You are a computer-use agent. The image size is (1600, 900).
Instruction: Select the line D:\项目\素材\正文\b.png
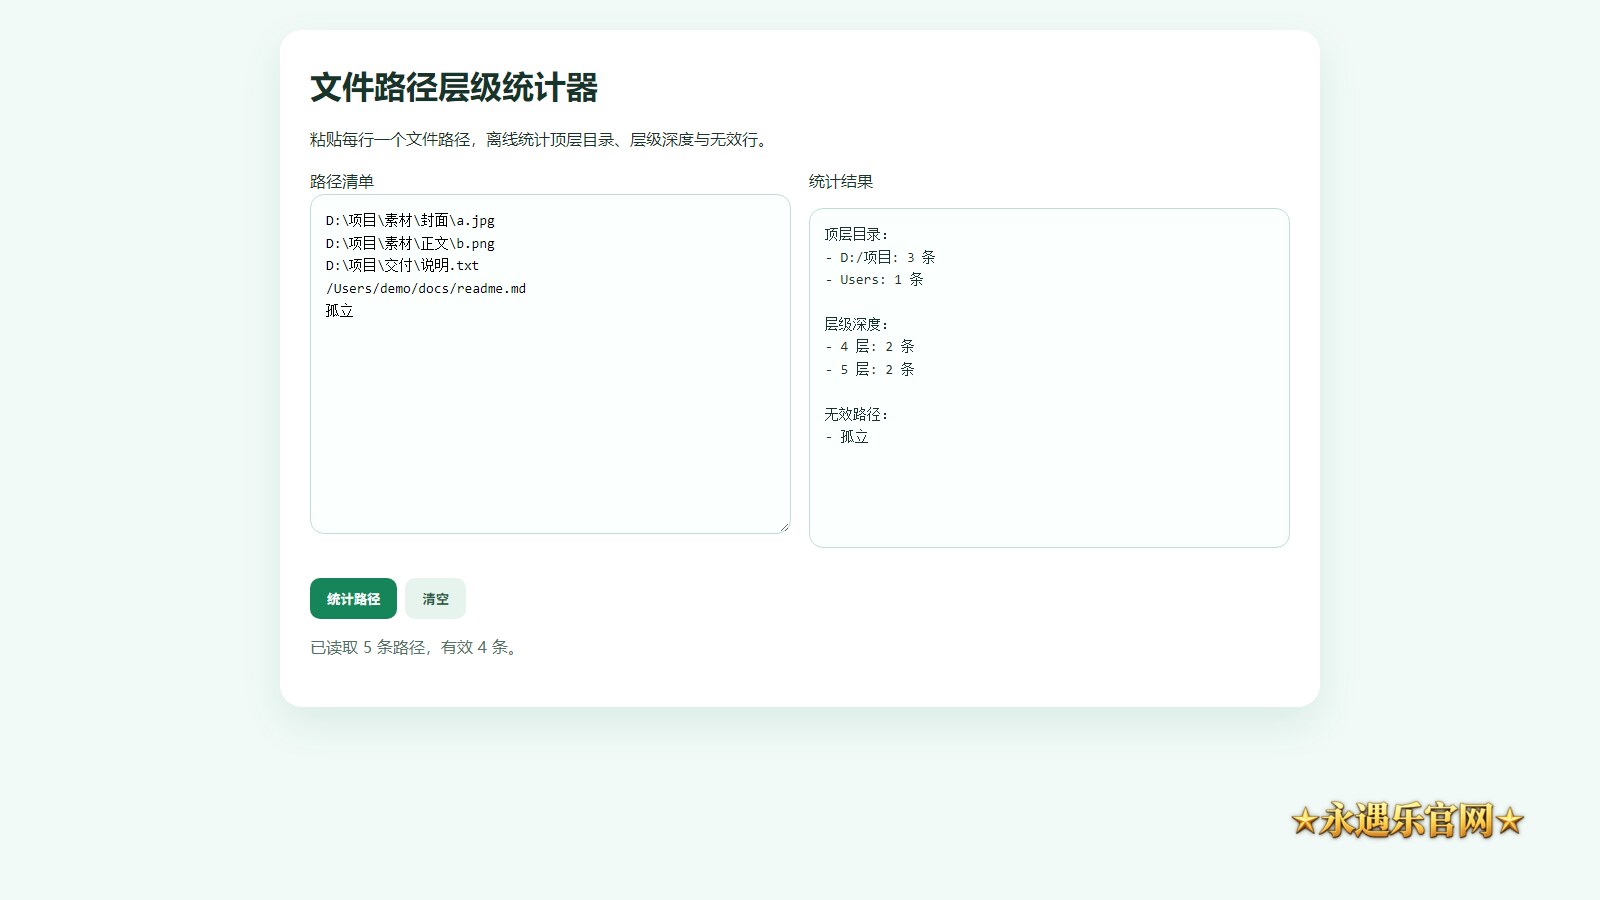(x=410, y=243)
